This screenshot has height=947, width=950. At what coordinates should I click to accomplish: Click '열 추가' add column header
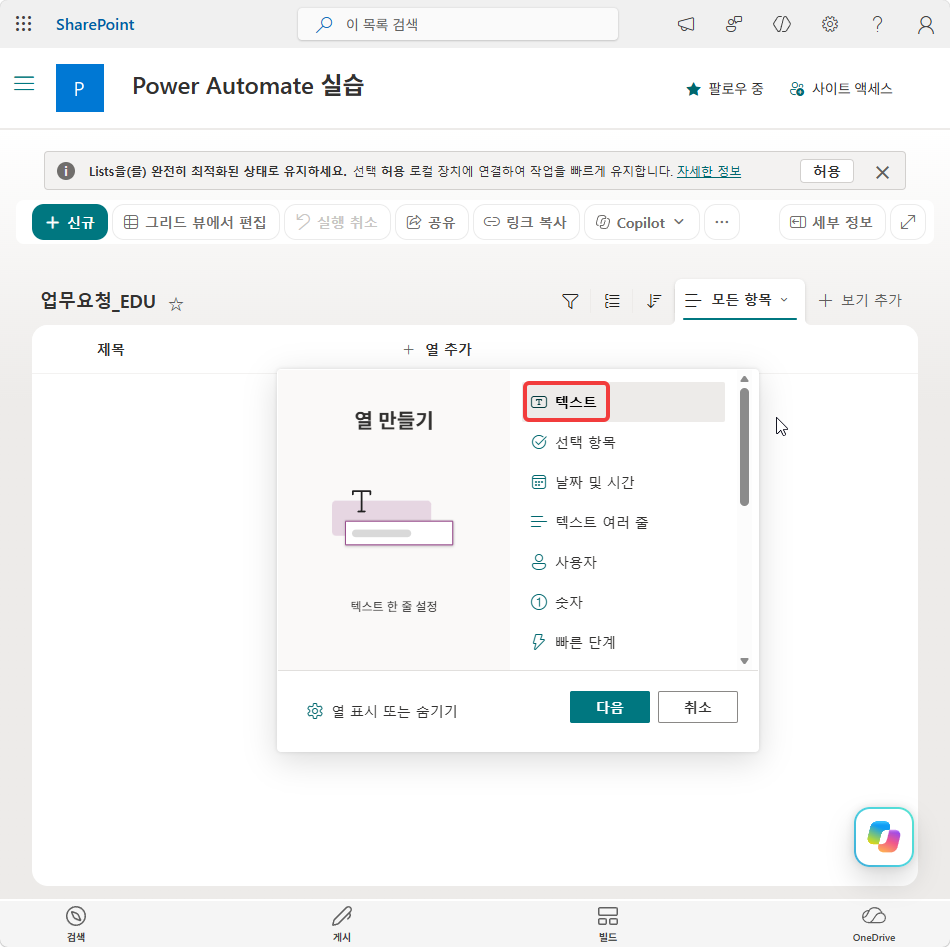[437, 350]
